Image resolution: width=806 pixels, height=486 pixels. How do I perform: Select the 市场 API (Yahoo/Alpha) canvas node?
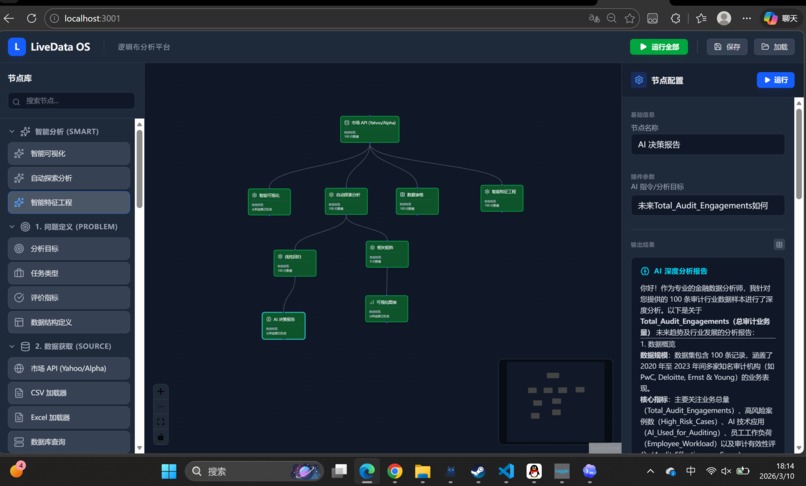pos(370,129)
